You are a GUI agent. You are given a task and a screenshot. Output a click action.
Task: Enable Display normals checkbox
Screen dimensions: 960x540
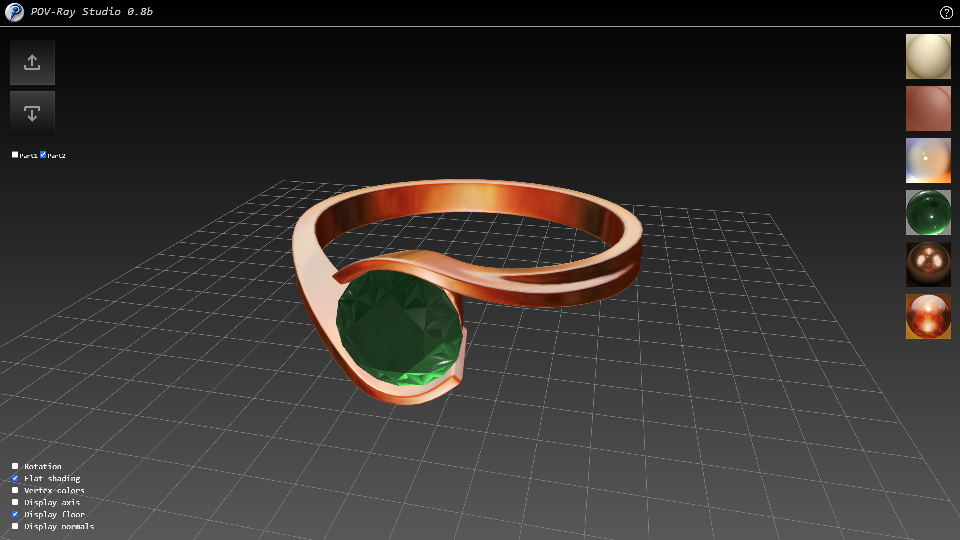(x=15, y=527)
